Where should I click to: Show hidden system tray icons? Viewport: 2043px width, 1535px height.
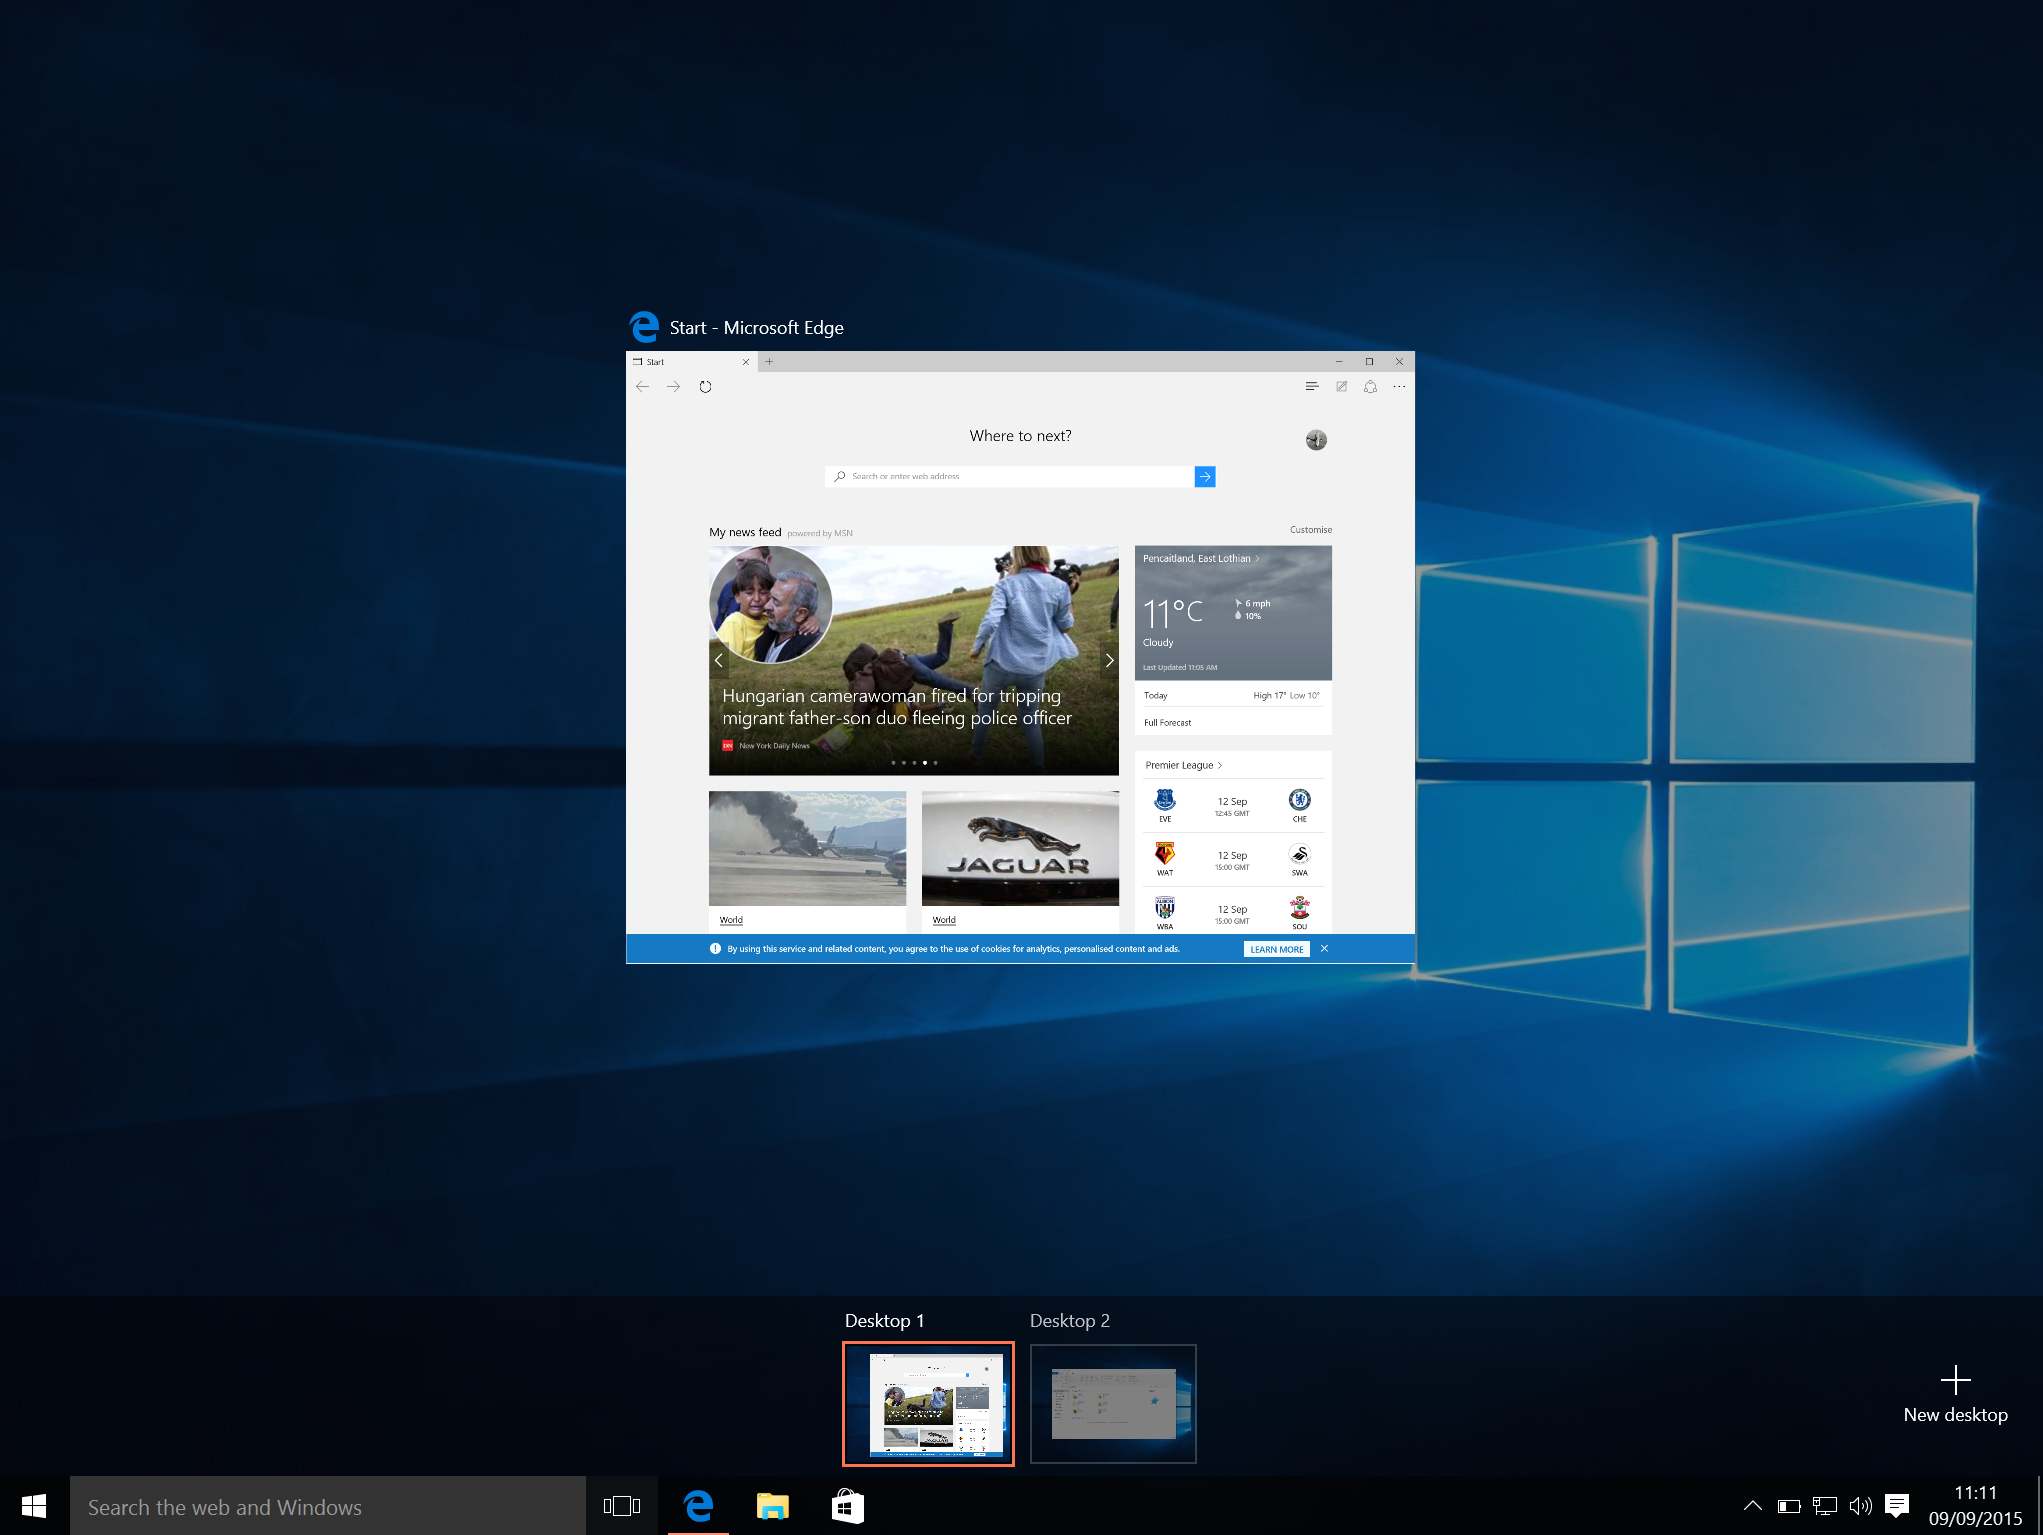click(x=1752, y=1506)
